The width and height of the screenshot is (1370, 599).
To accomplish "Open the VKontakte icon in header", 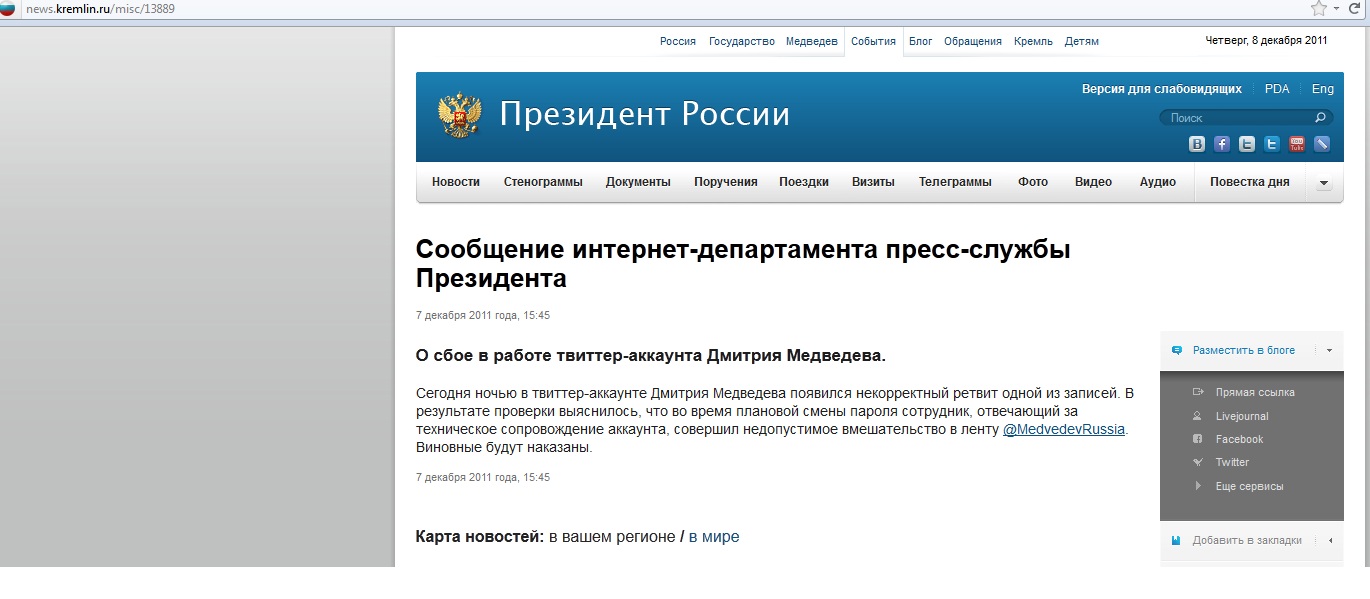I will (1197, 144).
